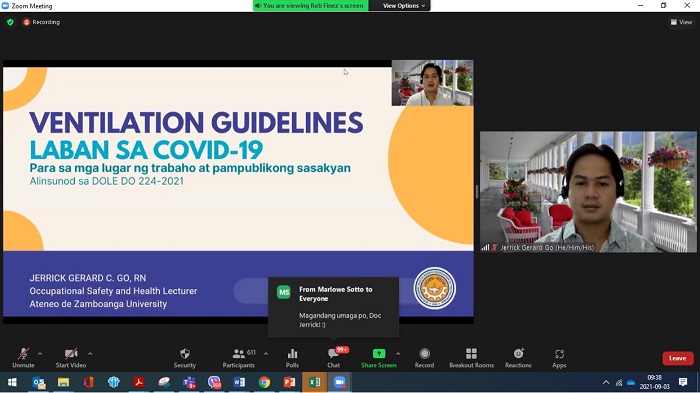Open the OneDrive tray icon
This screenshot has height=393, width=700.
(x=631, y=382)
